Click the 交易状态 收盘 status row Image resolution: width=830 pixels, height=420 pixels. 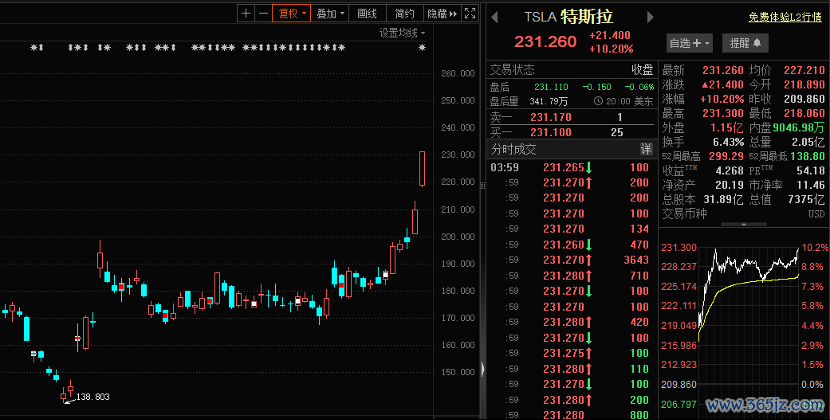[571, 70]
